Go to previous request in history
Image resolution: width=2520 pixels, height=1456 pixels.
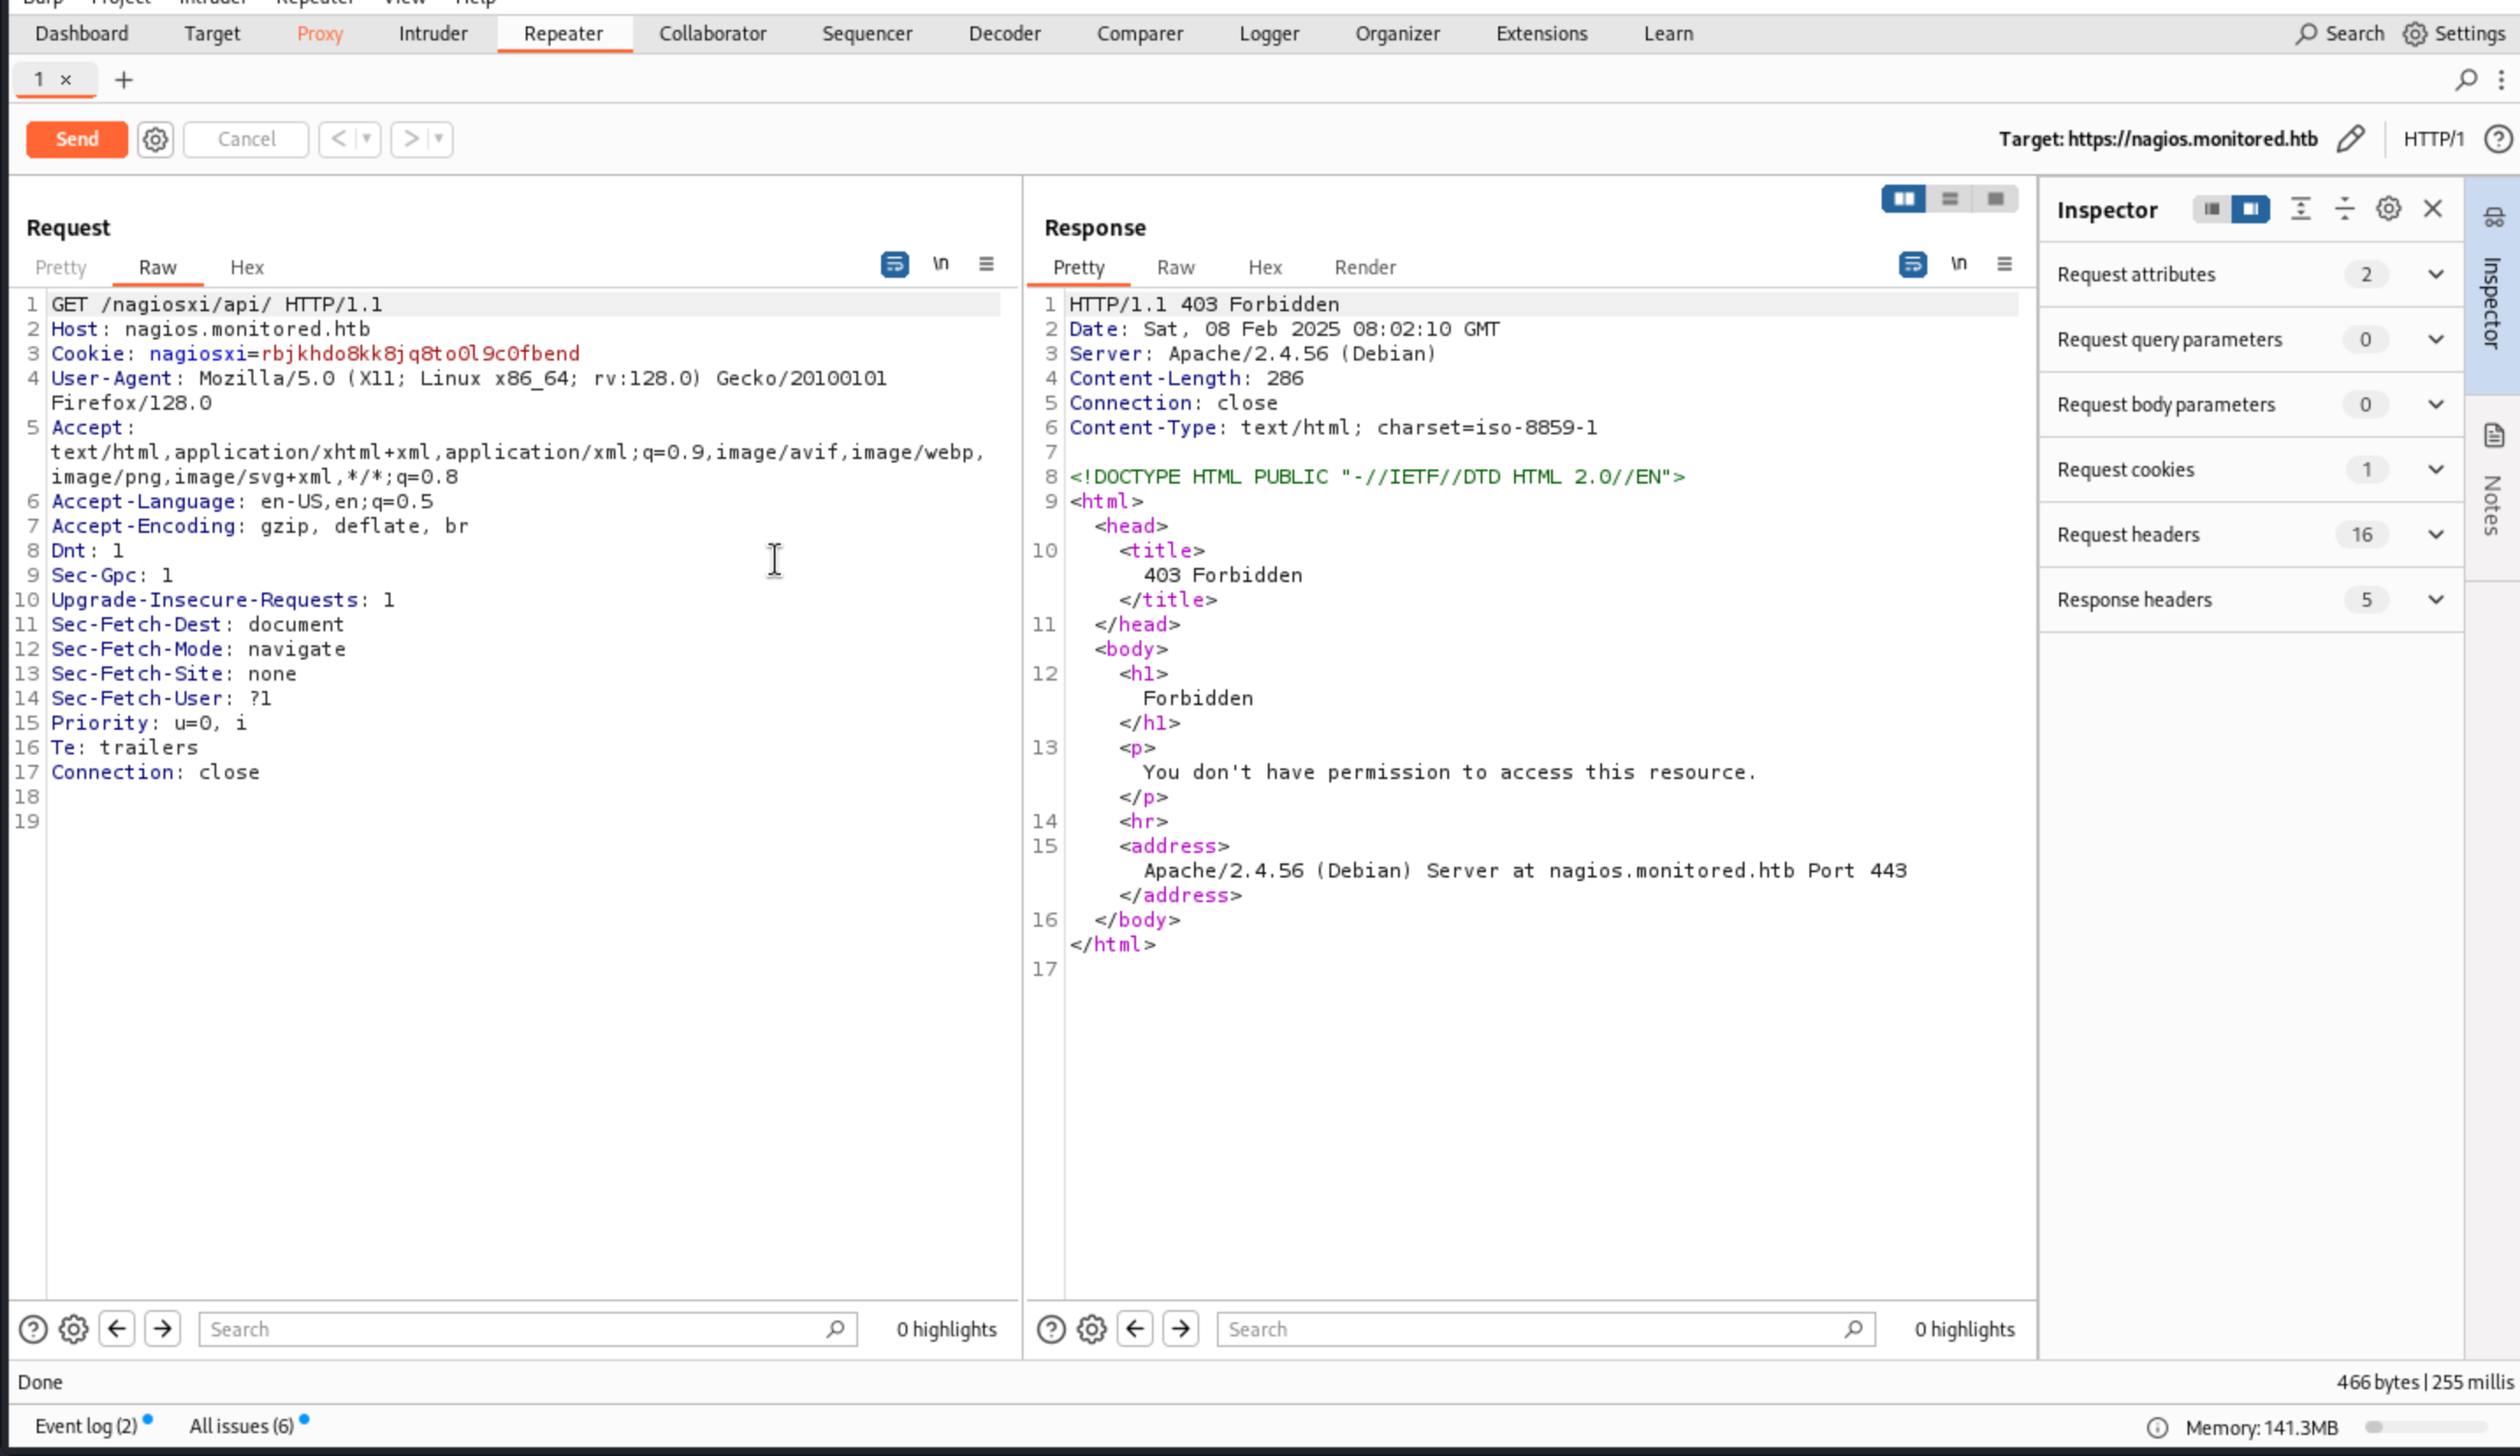tap(339, 139)
